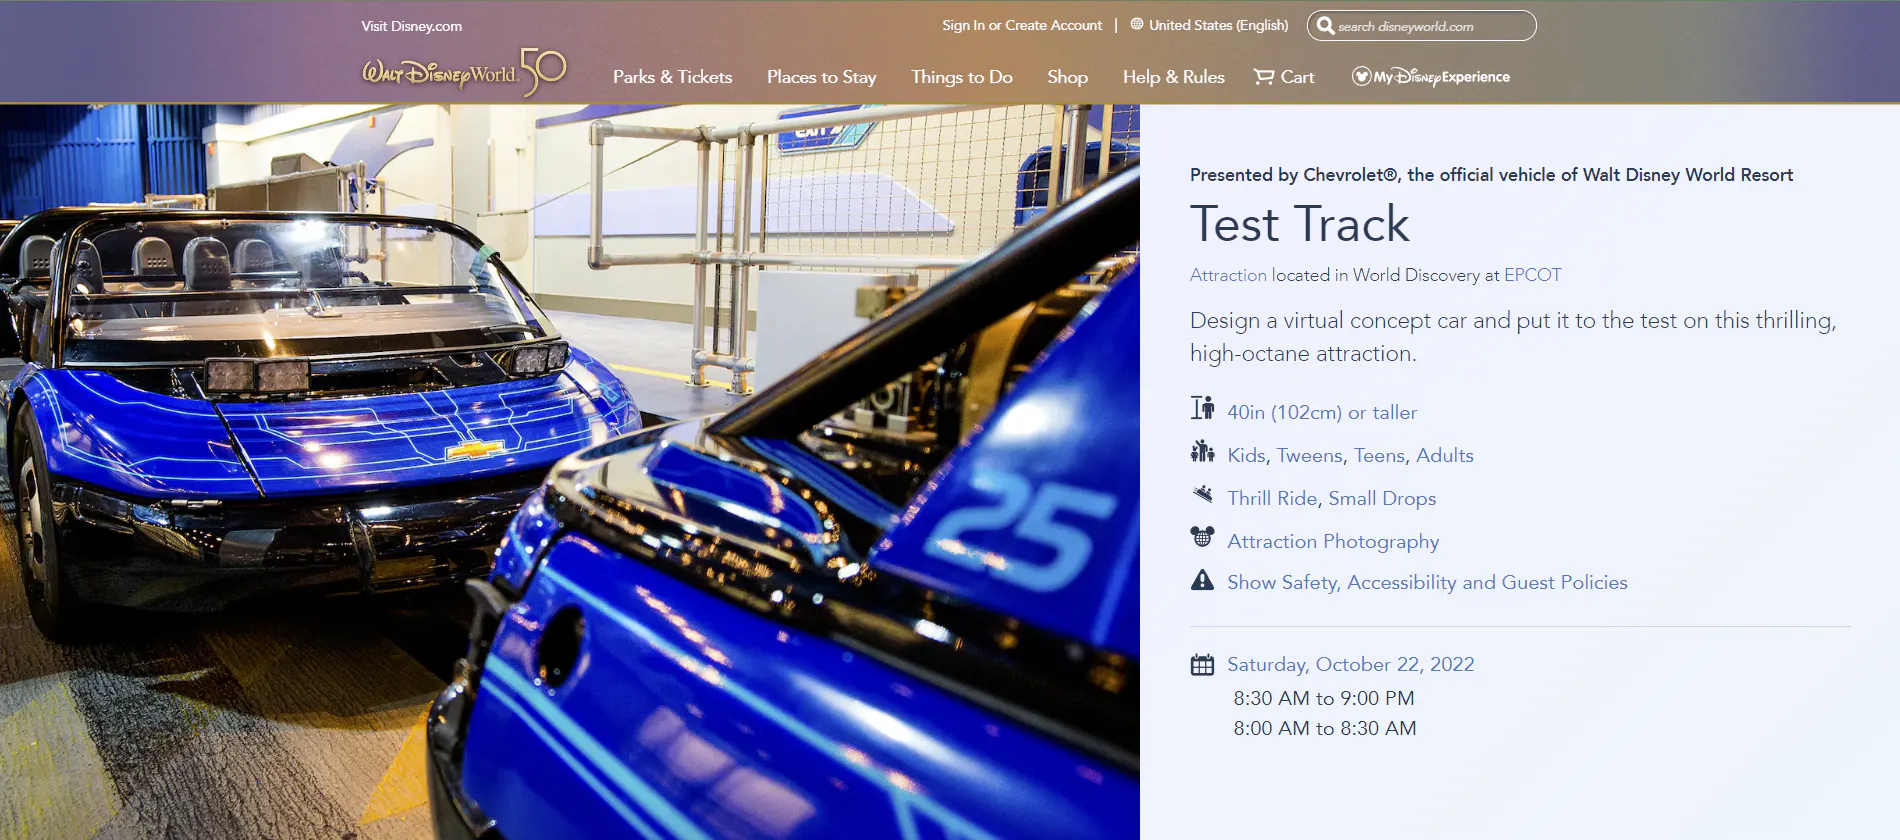Image resolution: width=1900 pixels, height=840 pixels.
Task: Open the Things to Do menu
Action: tap(961, 77)
